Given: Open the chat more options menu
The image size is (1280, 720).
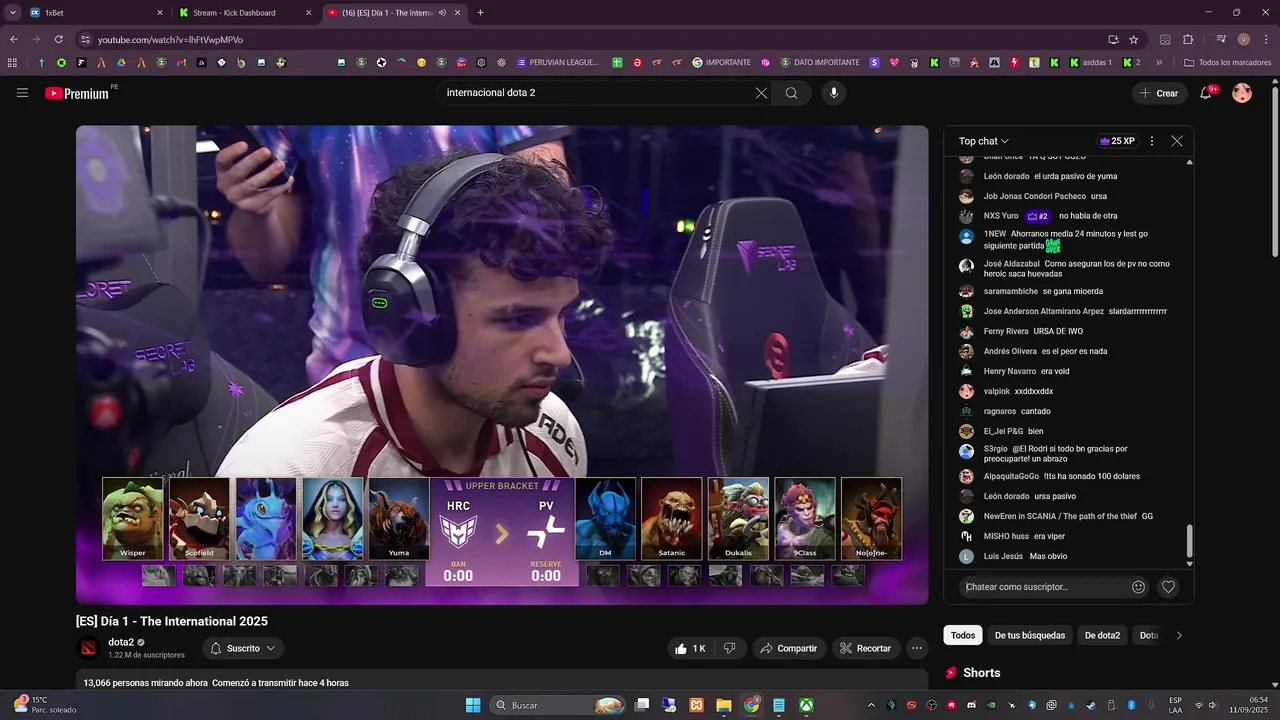Looking at the screenshot, I should (1152, 141).
